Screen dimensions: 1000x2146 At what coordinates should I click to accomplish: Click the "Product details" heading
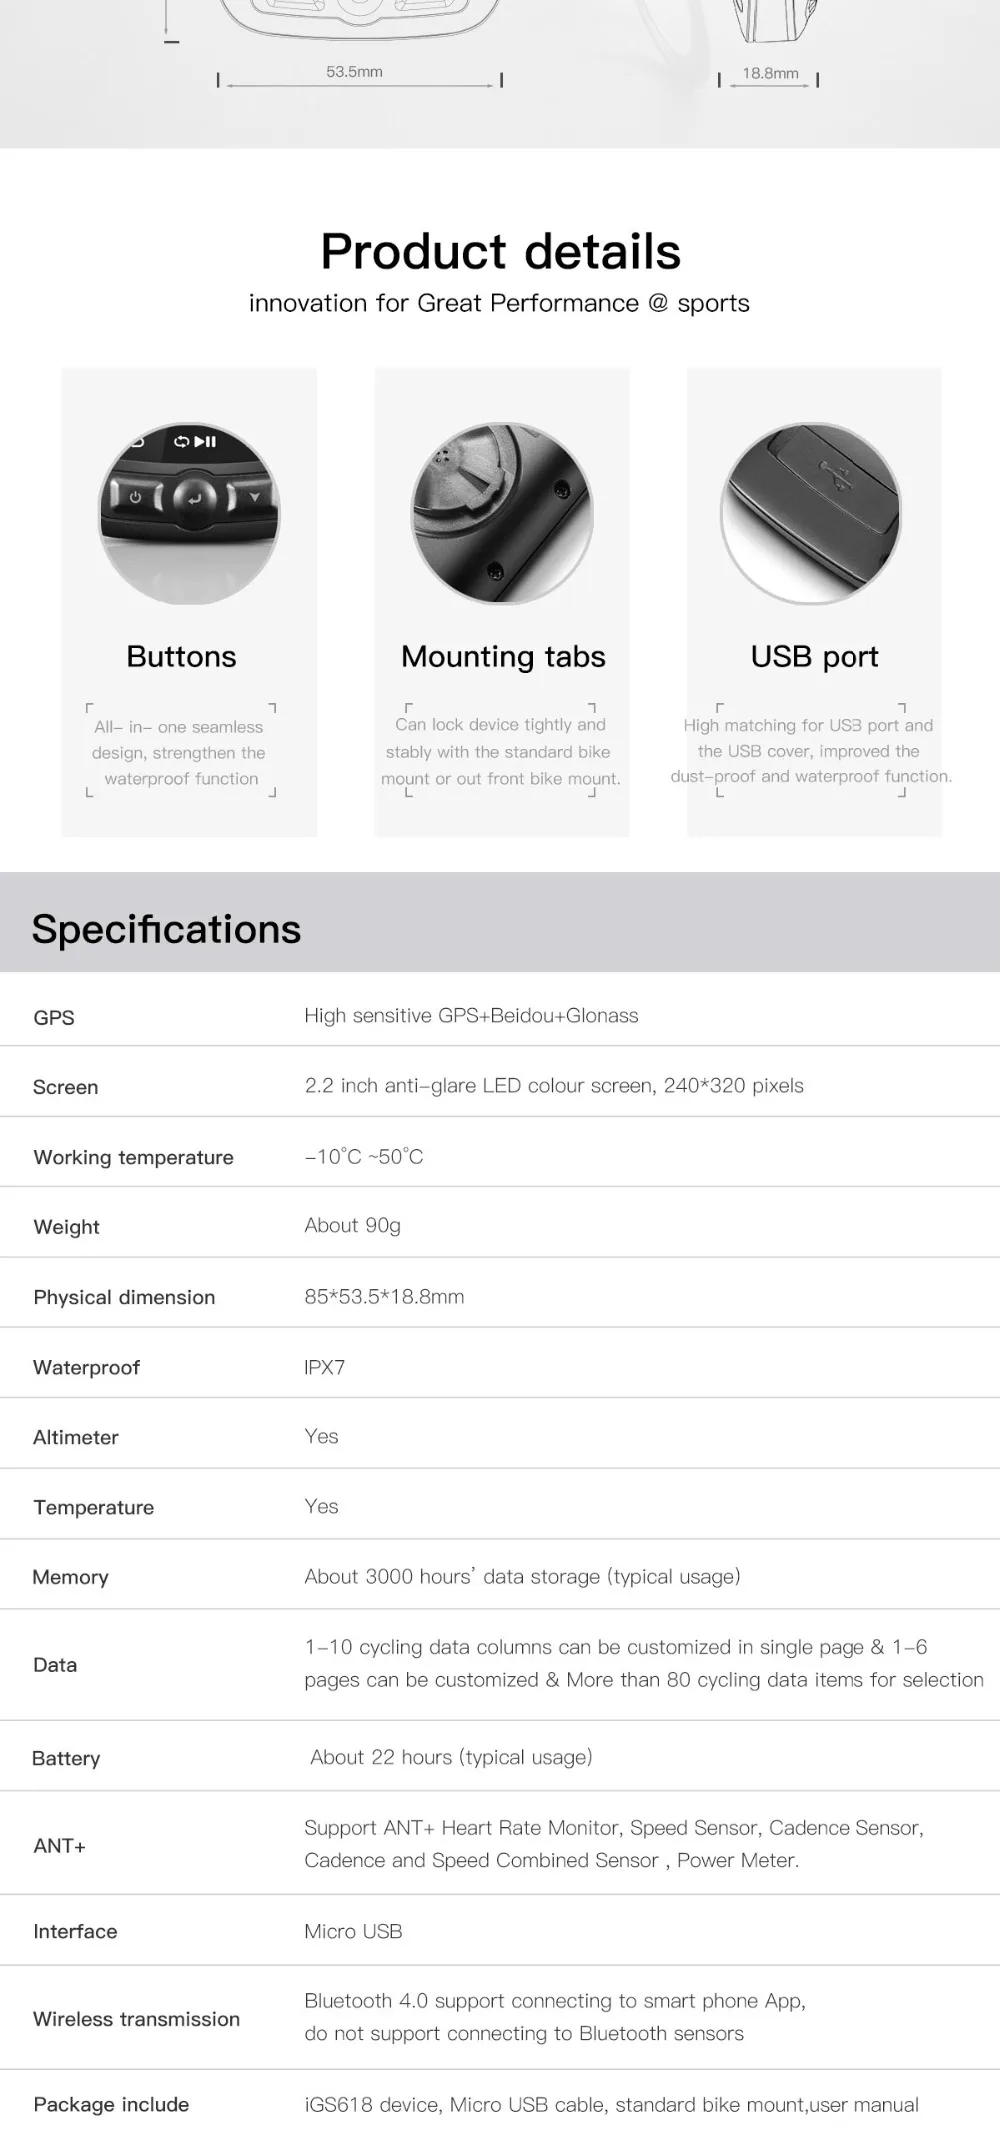[500, 251]
